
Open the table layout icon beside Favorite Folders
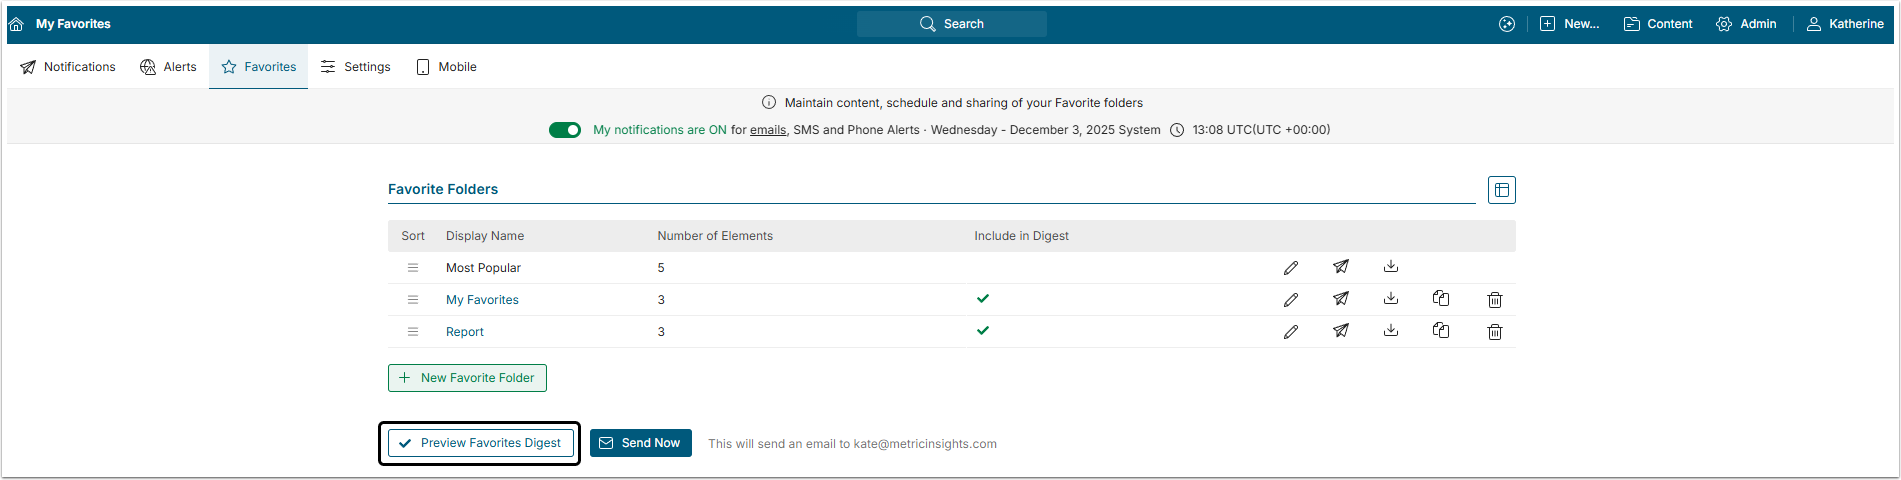coord(1501,190)
